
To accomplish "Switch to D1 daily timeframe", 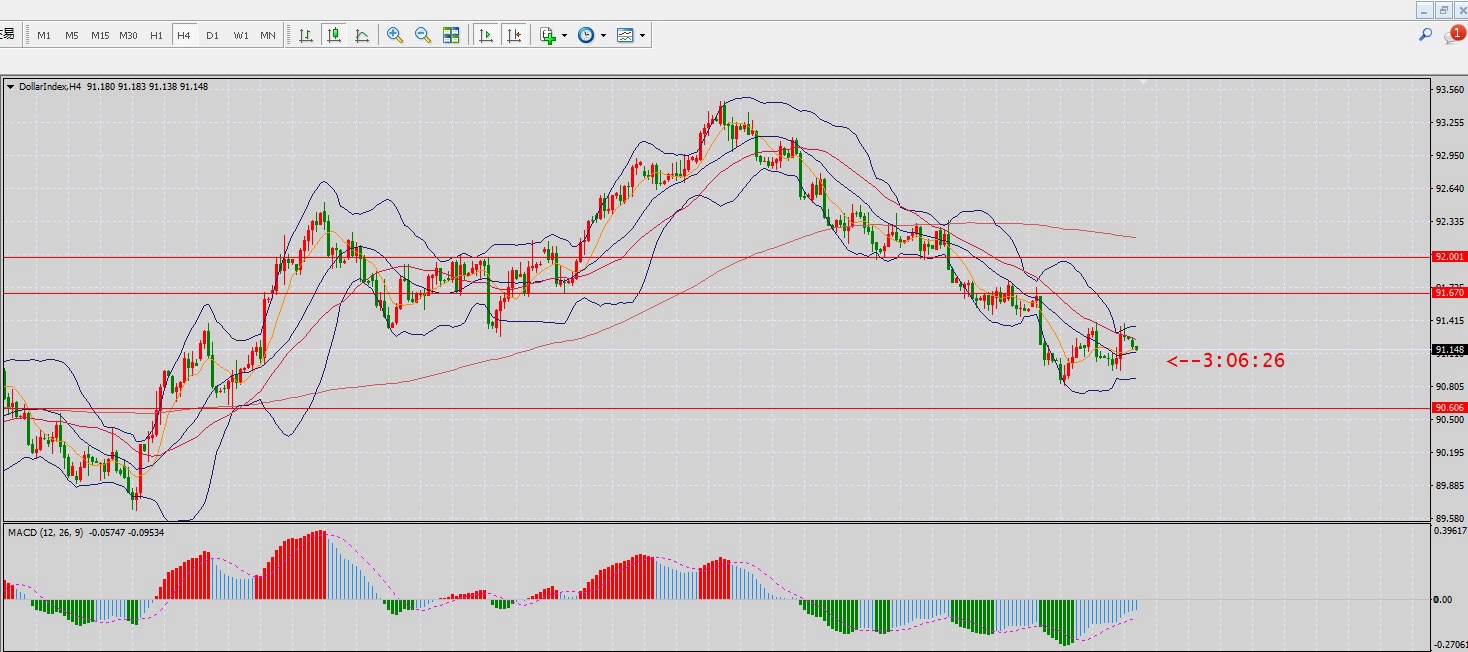I will [x=212, y=35].
